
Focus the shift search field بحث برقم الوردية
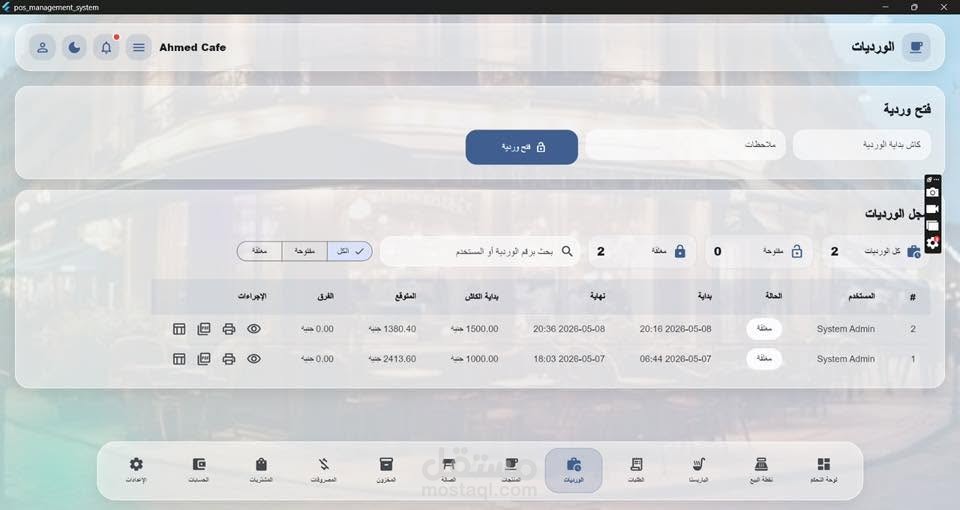479,252
